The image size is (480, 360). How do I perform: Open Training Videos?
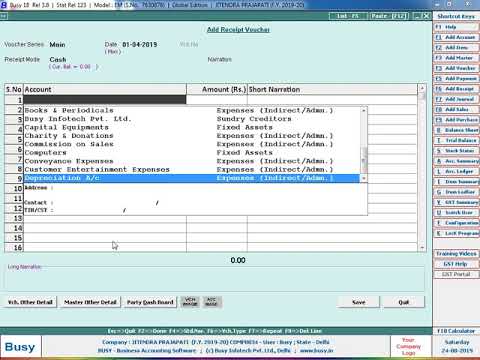tap(456, 254)
